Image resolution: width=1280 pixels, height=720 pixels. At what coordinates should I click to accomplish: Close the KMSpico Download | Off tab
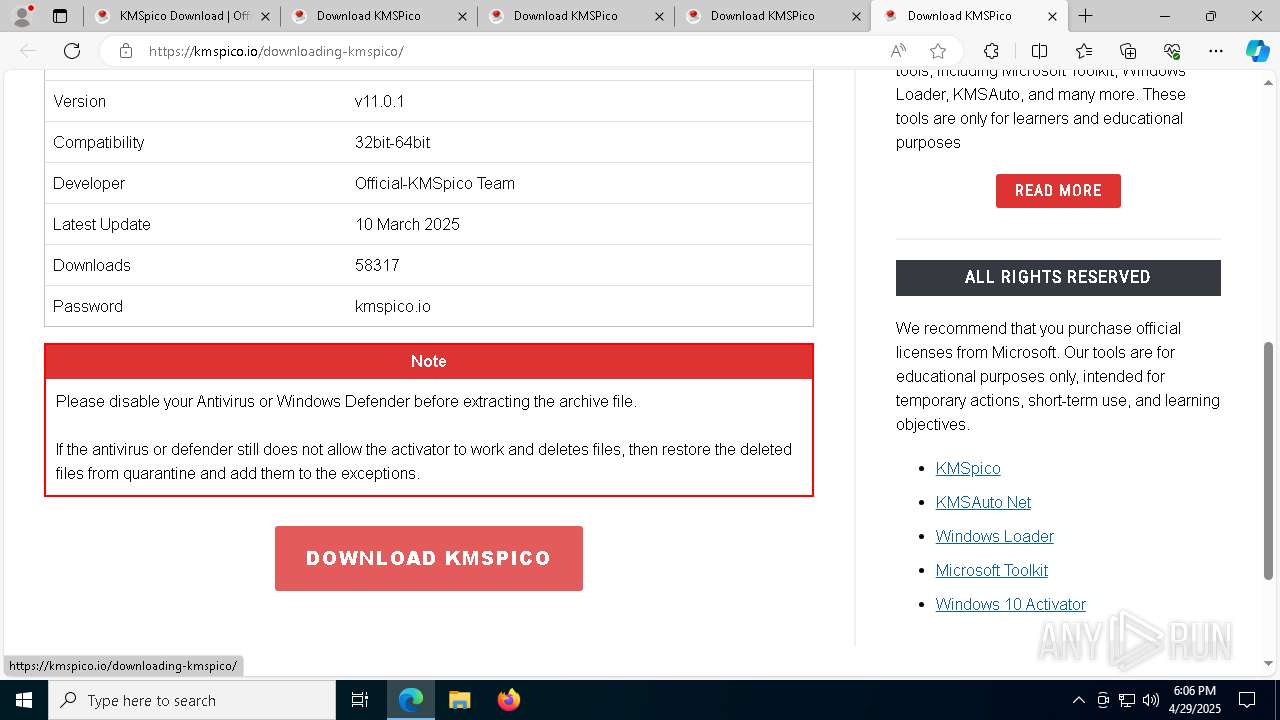point(265,16)
